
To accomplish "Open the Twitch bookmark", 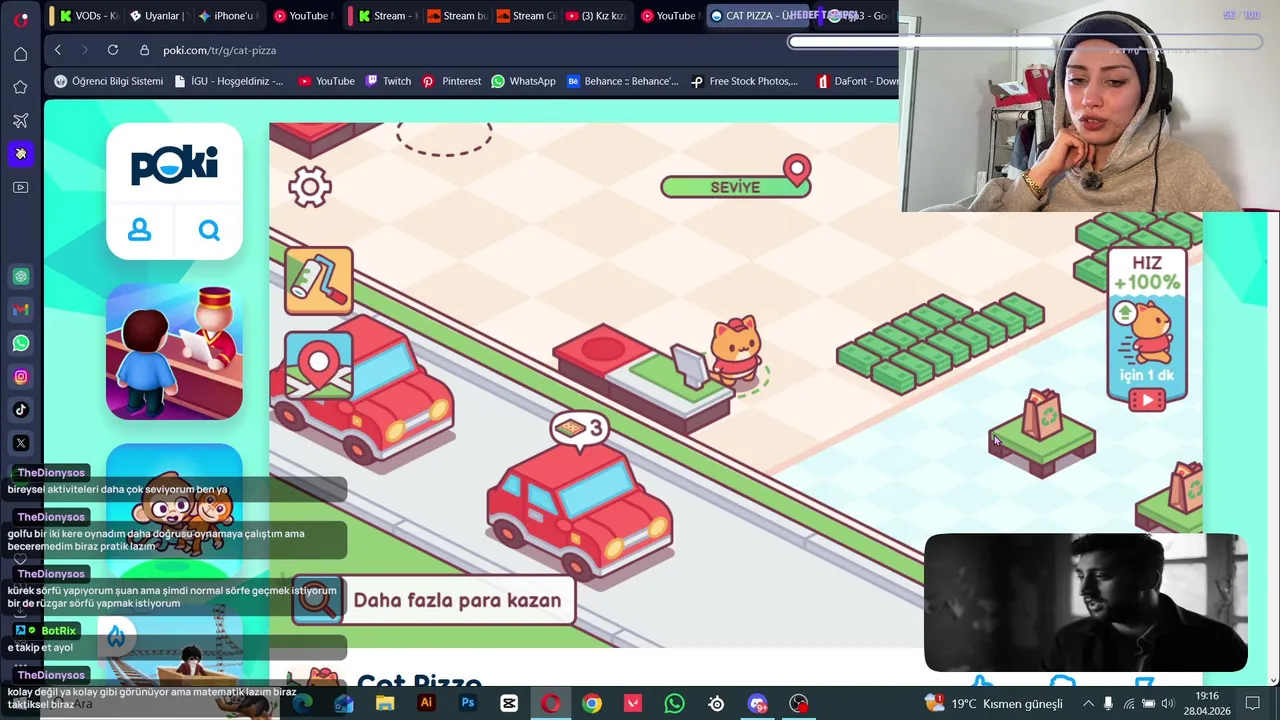I will [x=388, y=81].
